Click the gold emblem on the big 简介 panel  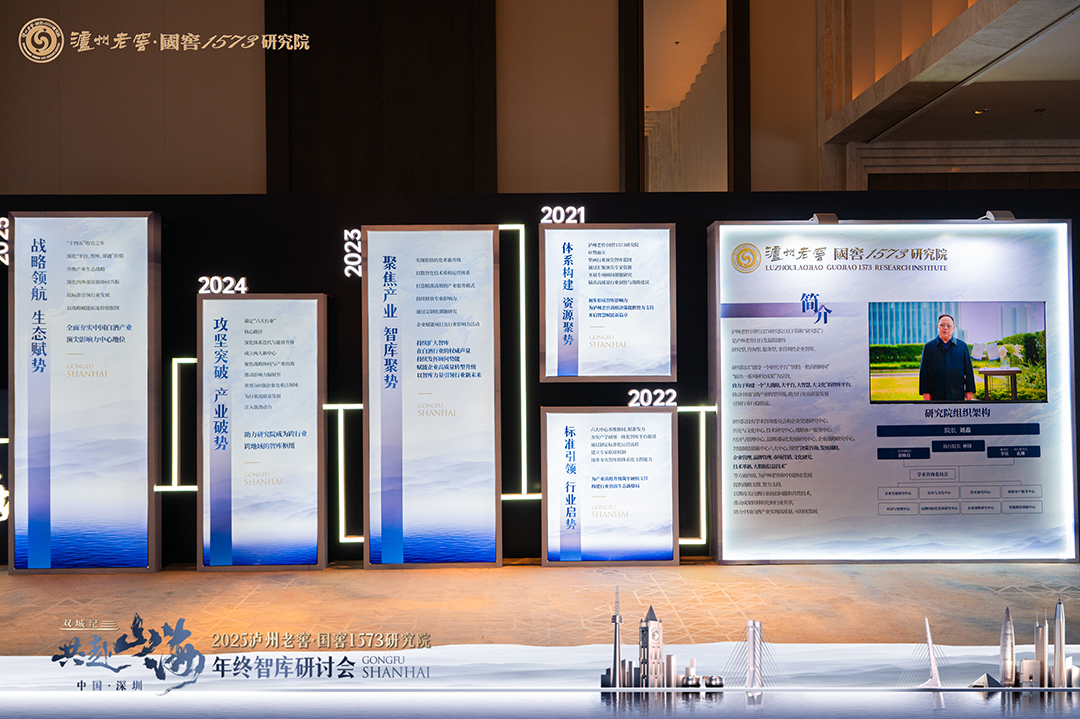click(x=745, y=258)
